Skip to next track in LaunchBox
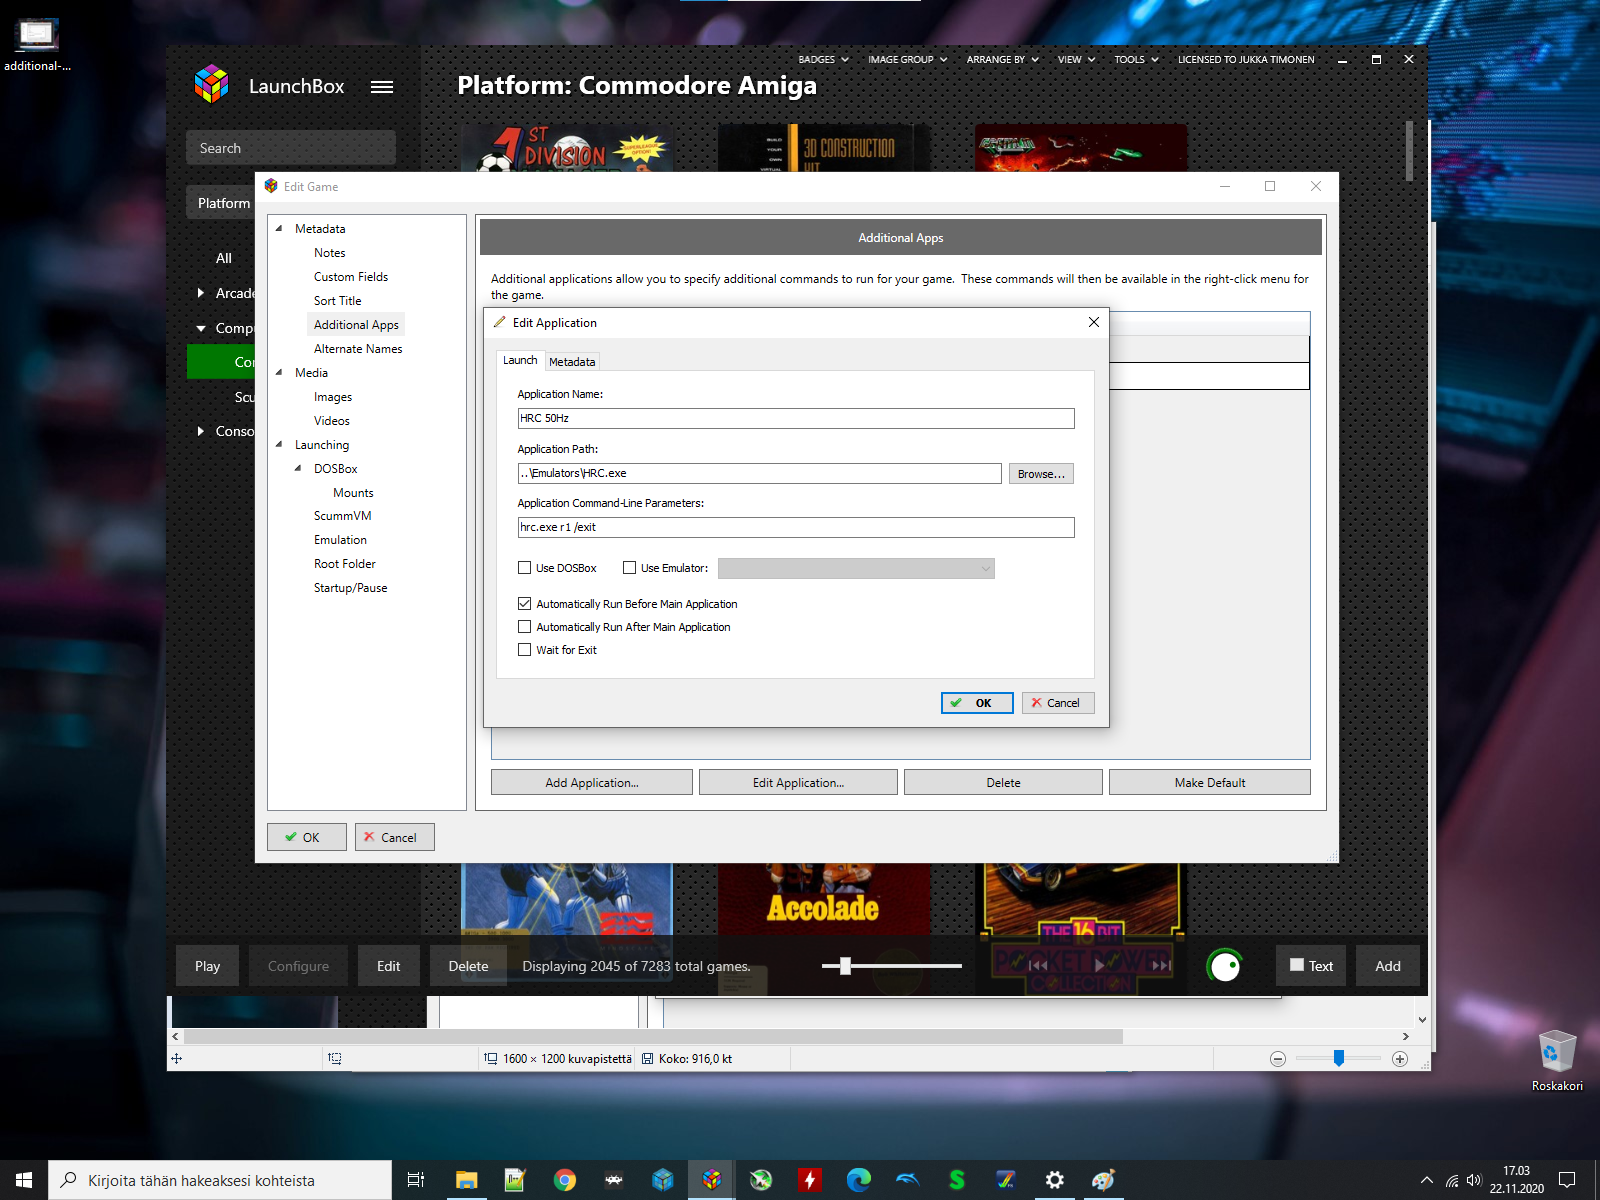 [x=1161, y=966]
